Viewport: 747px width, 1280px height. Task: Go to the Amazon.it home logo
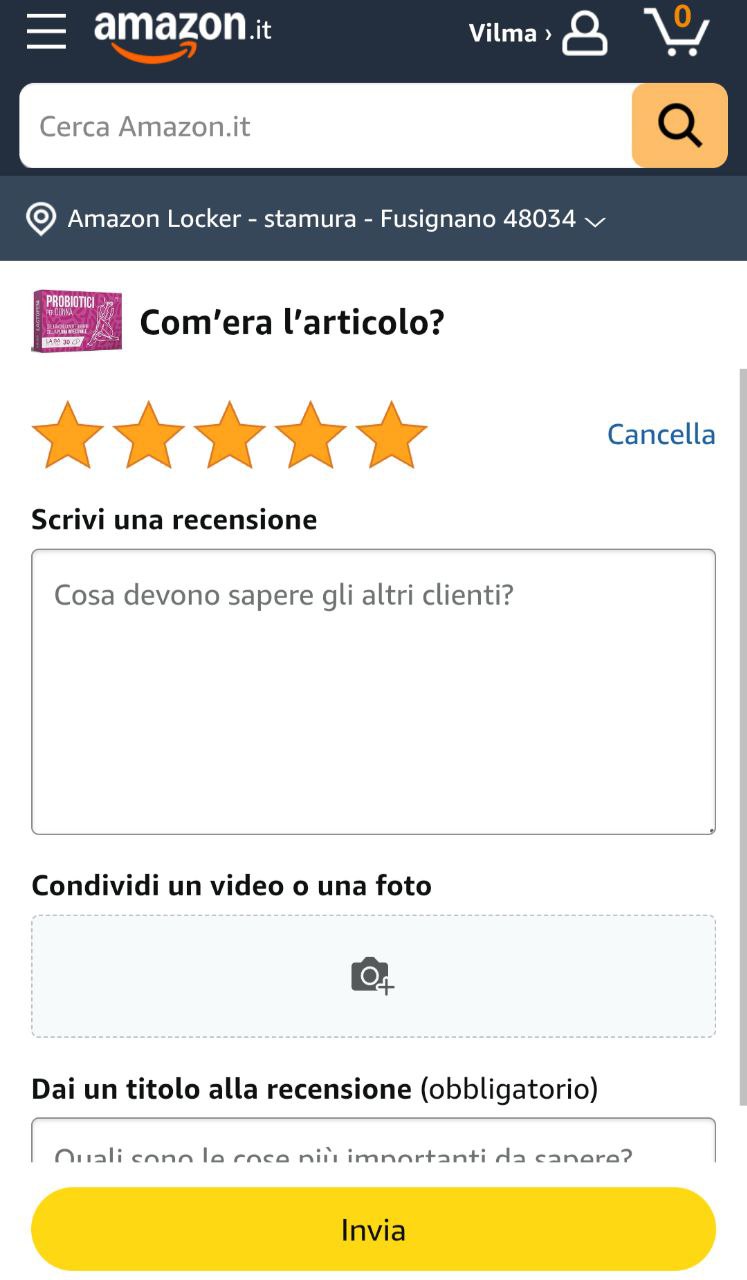[x=183, y=34]
